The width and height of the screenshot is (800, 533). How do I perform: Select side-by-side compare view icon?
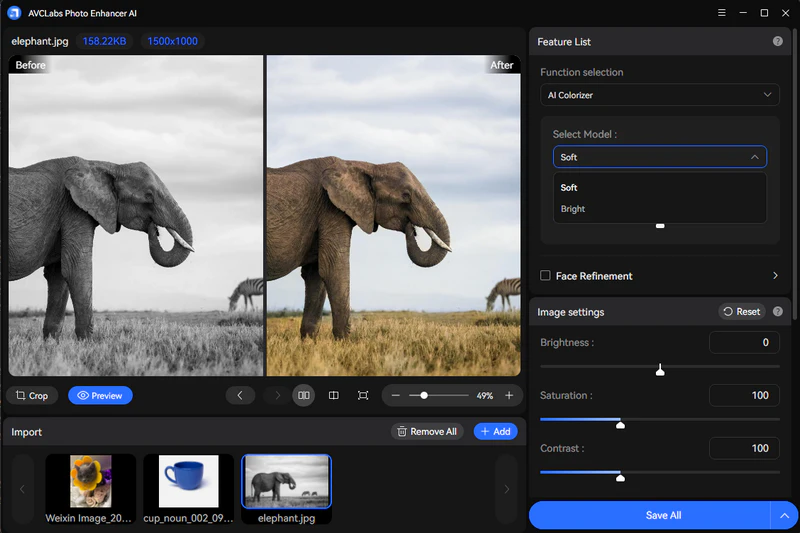304,396
